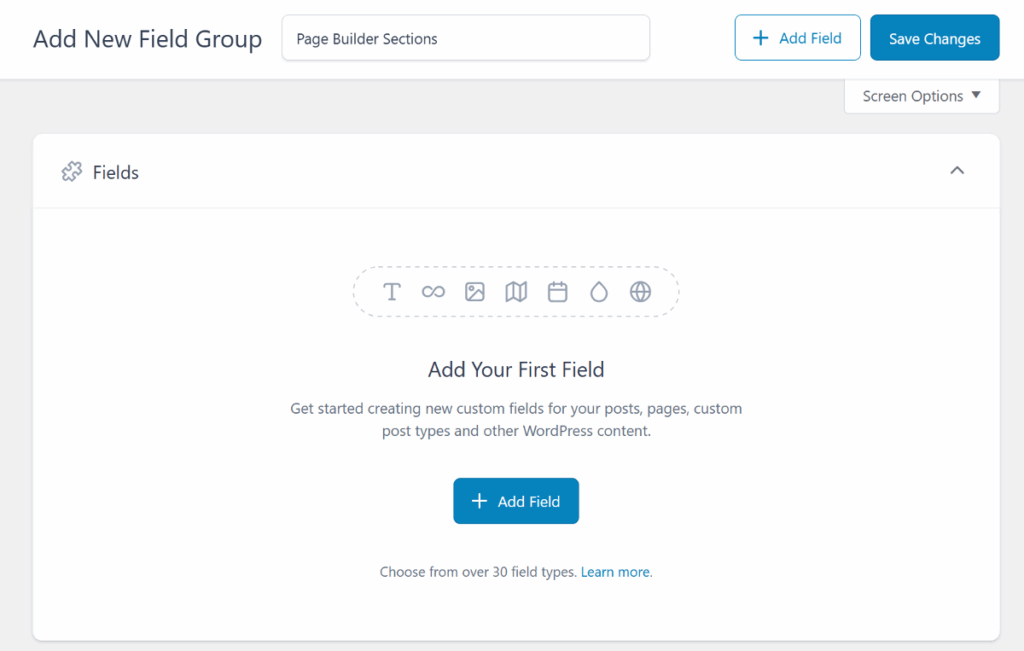
Task: Follow the Learn more link
Action: click(x=616, y=572)
